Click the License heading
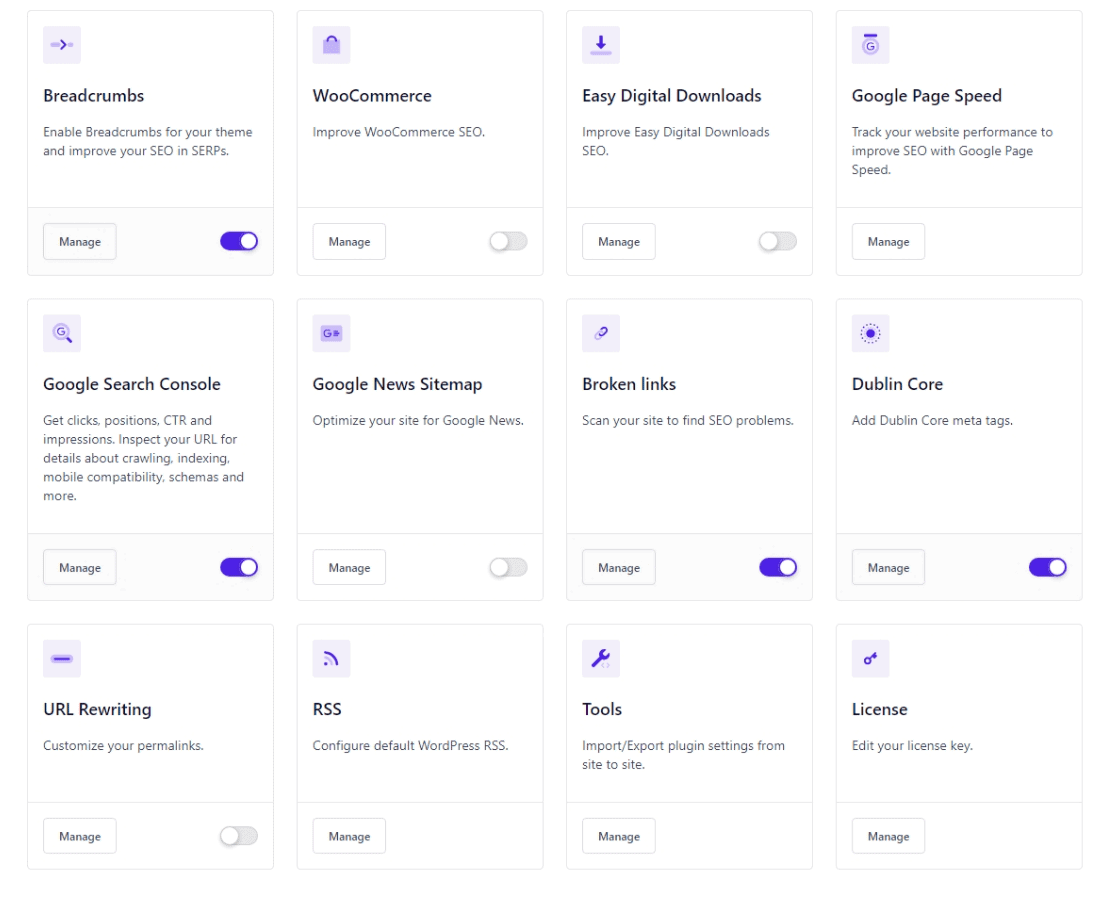Image resolution: width=1104 pixels, height=905 pixels. coord(879,710)
